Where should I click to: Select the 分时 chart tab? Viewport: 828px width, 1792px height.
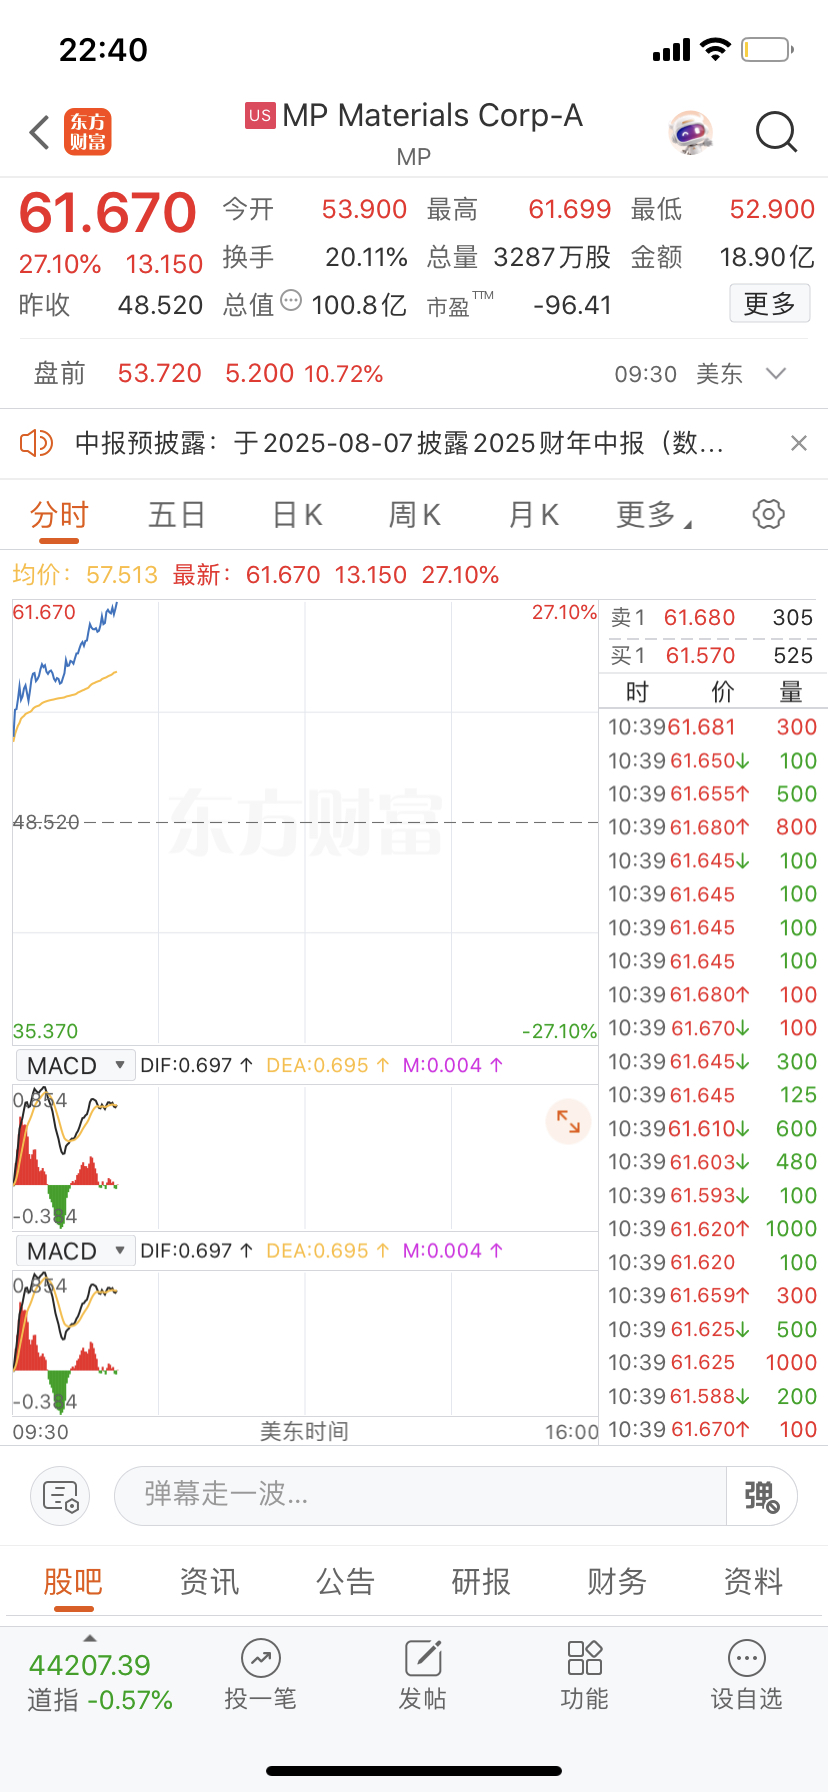[x=60, y=515]
